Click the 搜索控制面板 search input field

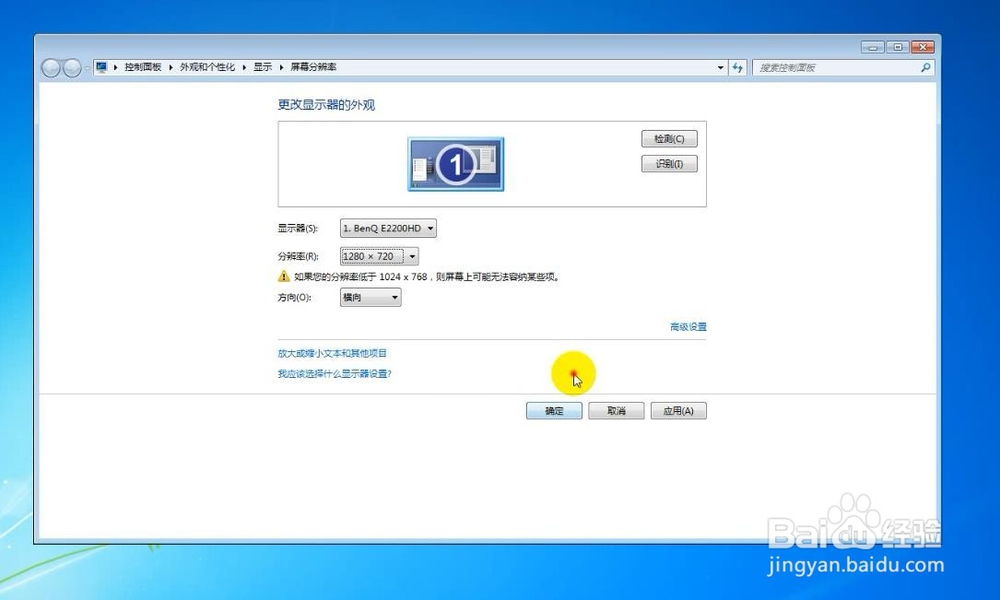[x=830, y=67]
